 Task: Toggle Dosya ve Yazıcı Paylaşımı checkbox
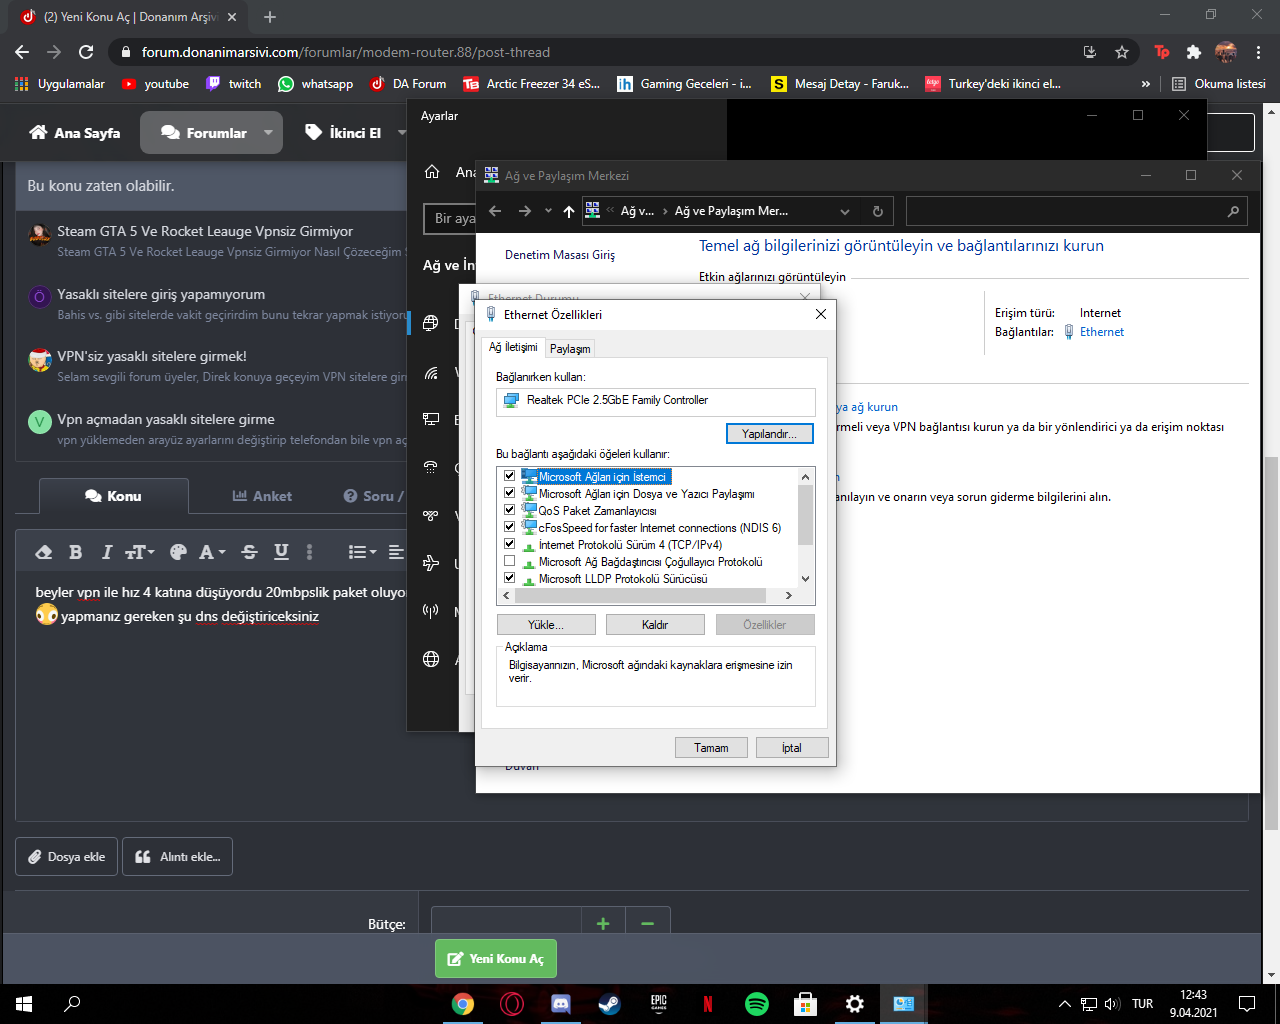[x=510, y=494]
